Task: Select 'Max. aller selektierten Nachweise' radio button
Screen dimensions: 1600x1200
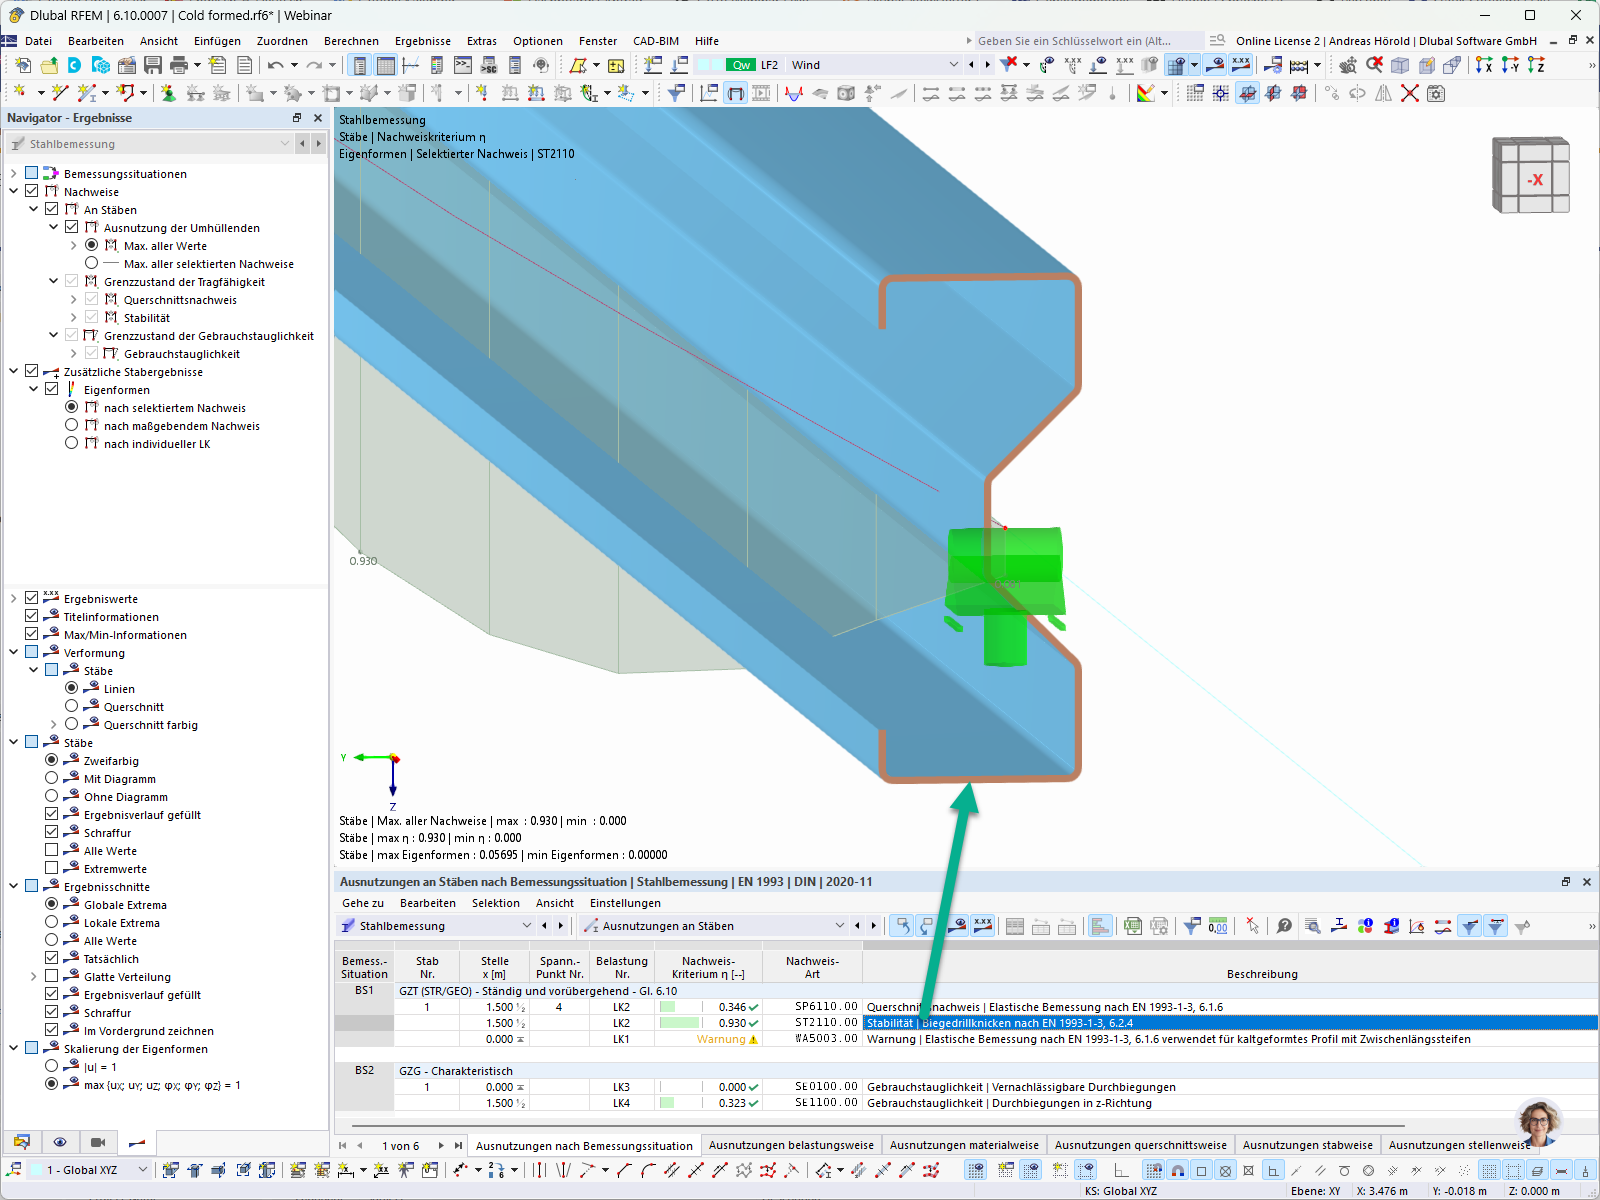Action: coord(92,263)
